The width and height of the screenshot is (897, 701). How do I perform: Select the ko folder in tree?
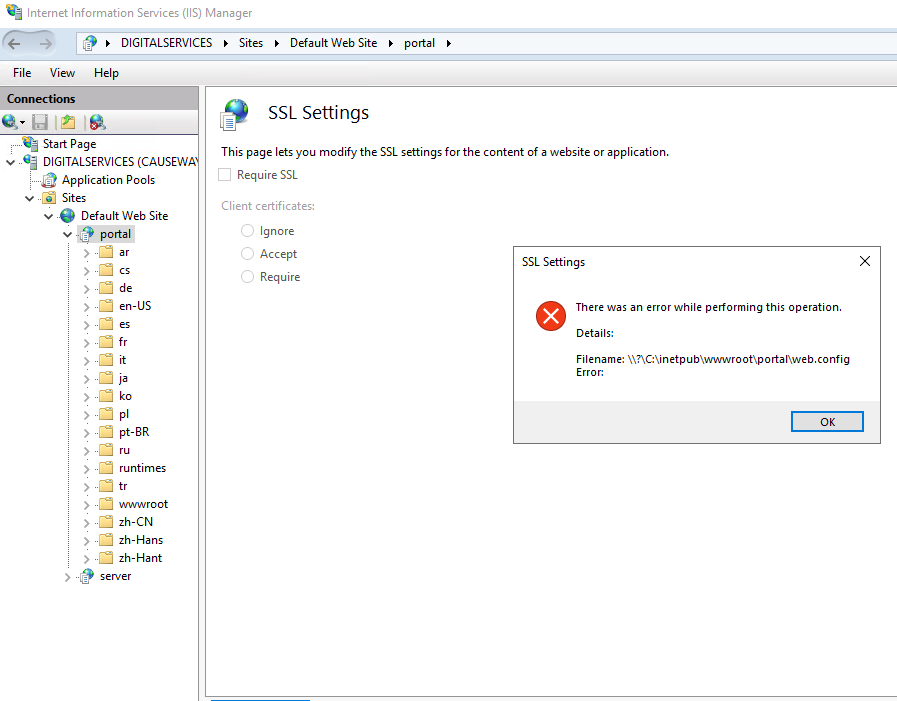point(125,396)
